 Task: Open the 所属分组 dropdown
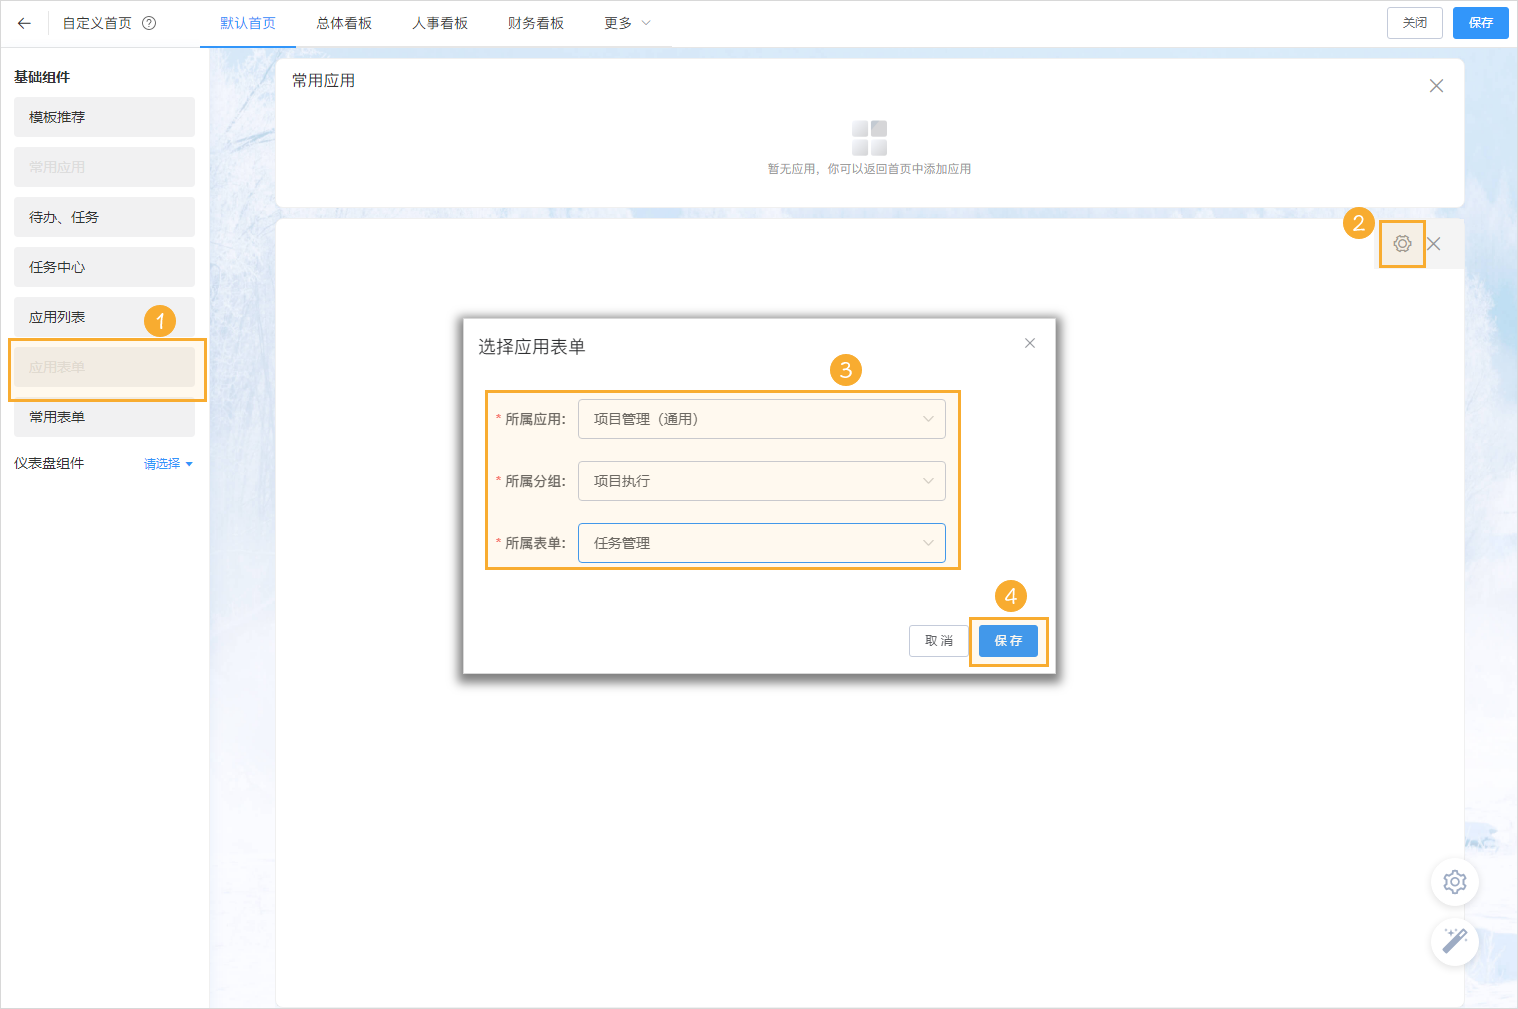point(762,481)
